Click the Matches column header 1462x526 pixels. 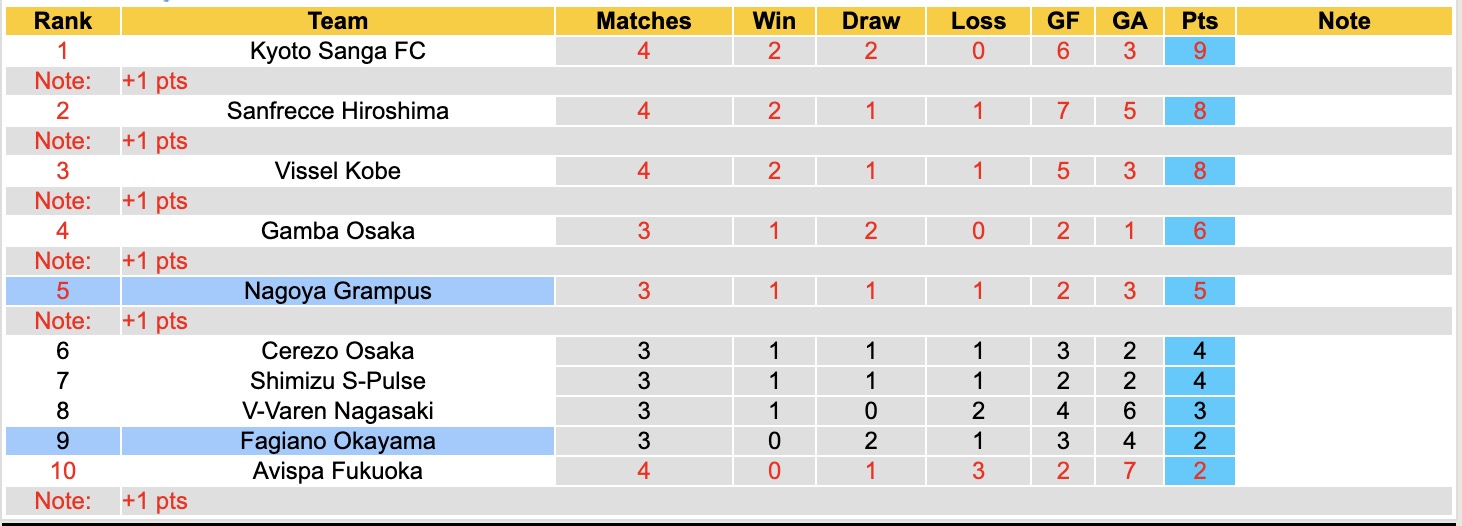pos(643,21)
